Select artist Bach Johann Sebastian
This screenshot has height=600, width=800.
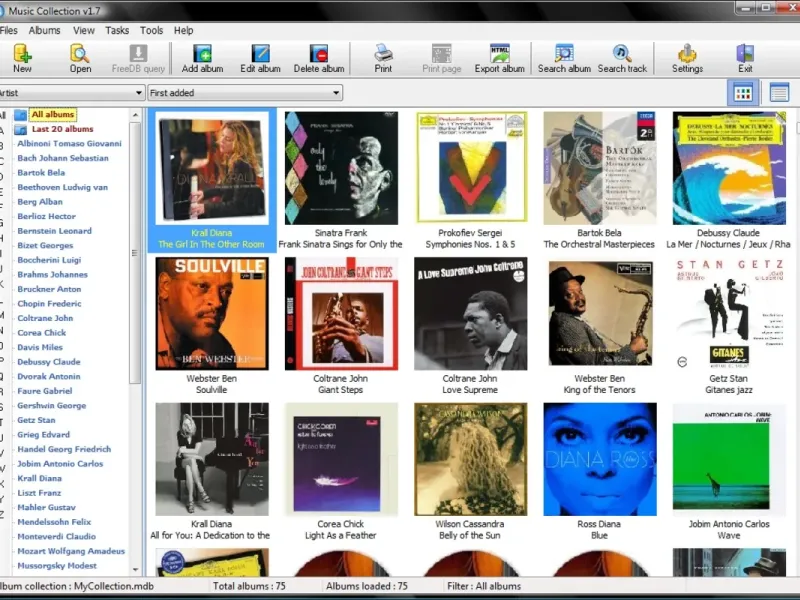tap(63, 158)
